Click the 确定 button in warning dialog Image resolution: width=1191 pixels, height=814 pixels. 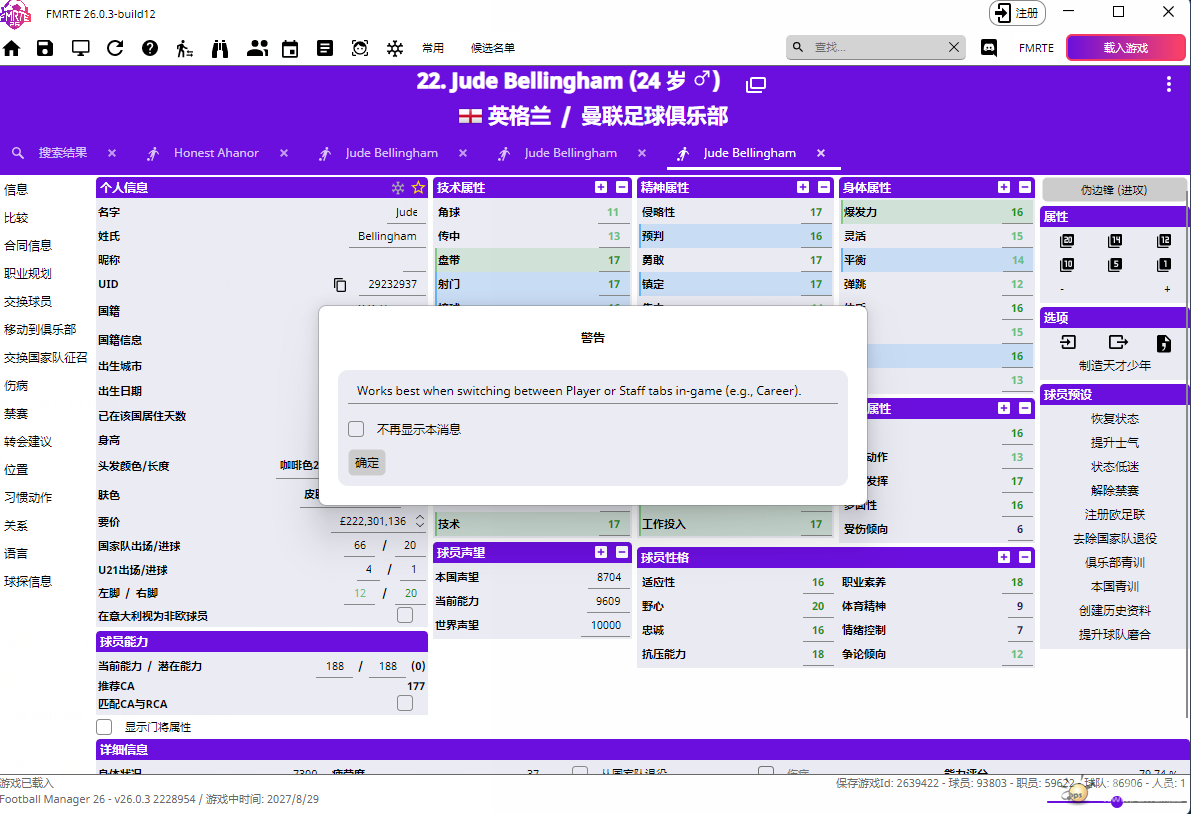(x=367, y=462)
